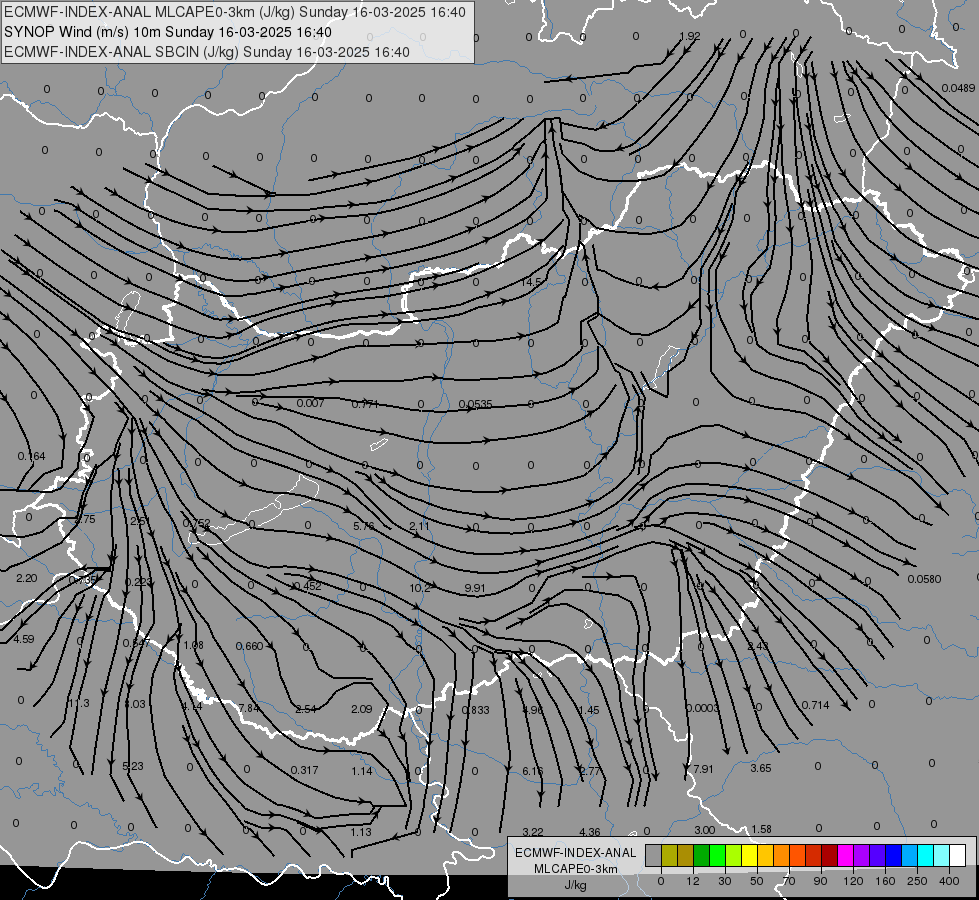Click the lime yellow-green legend swatch
The width and height of the screenshot is (979, 900).
(x=734, y=856)
